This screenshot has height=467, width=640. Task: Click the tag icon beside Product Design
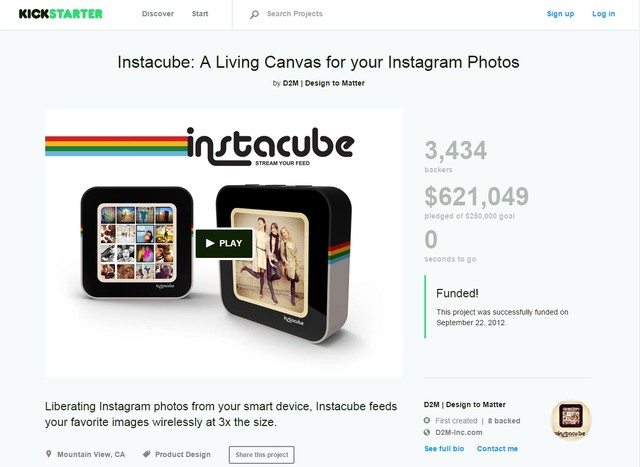click(x=147, y=454)
